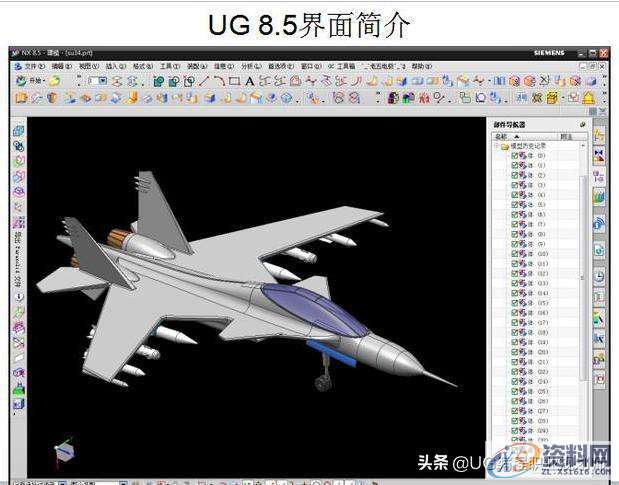Click the top cube icon in left vertical toolbar

point(19,131)
